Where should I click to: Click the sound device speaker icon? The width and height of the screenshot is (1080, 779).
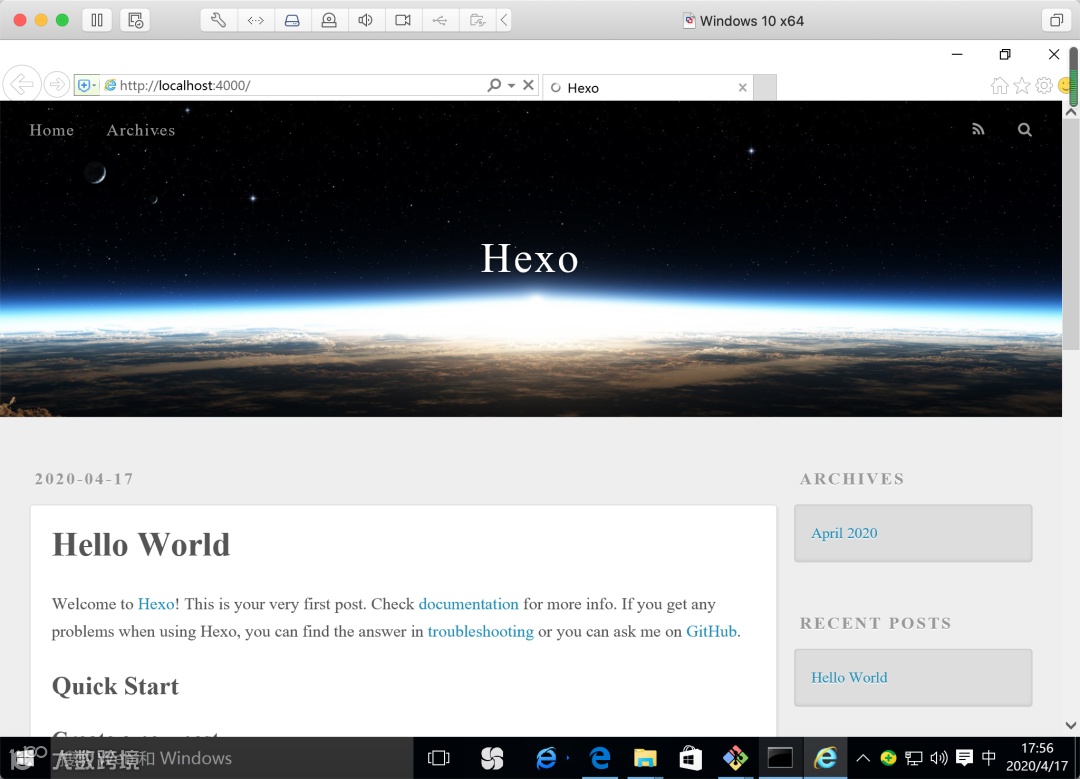[366, 20]
